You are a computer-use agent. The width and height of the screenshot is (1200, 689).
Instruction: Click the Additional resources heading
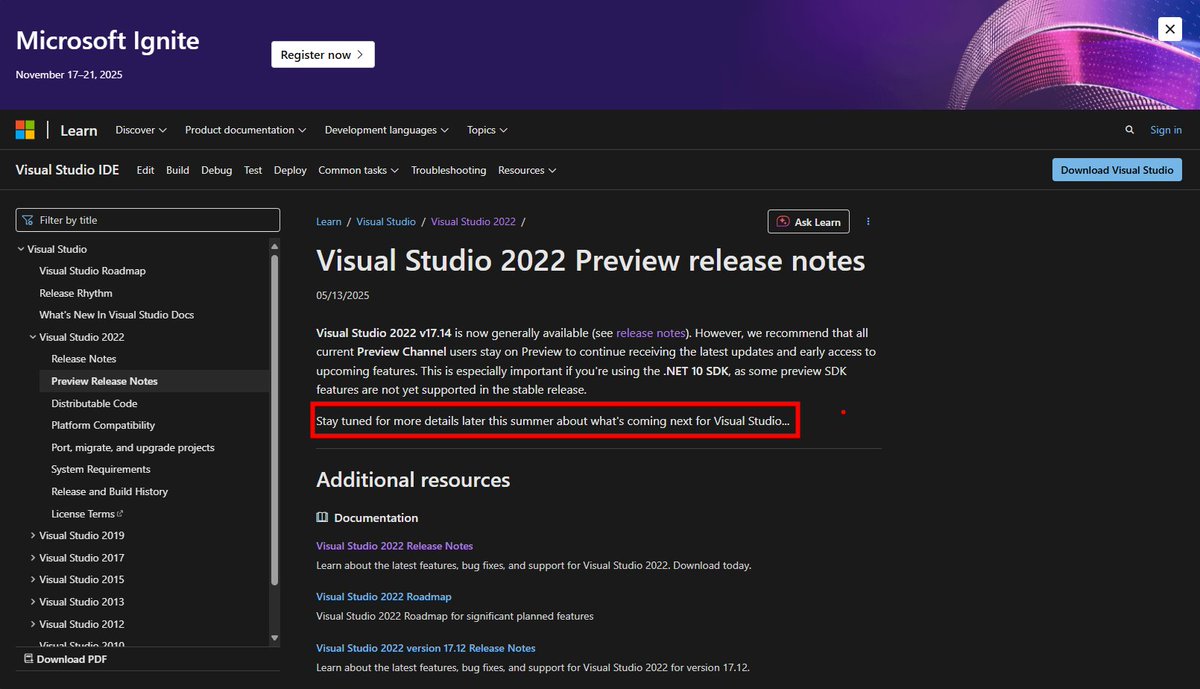413,480
